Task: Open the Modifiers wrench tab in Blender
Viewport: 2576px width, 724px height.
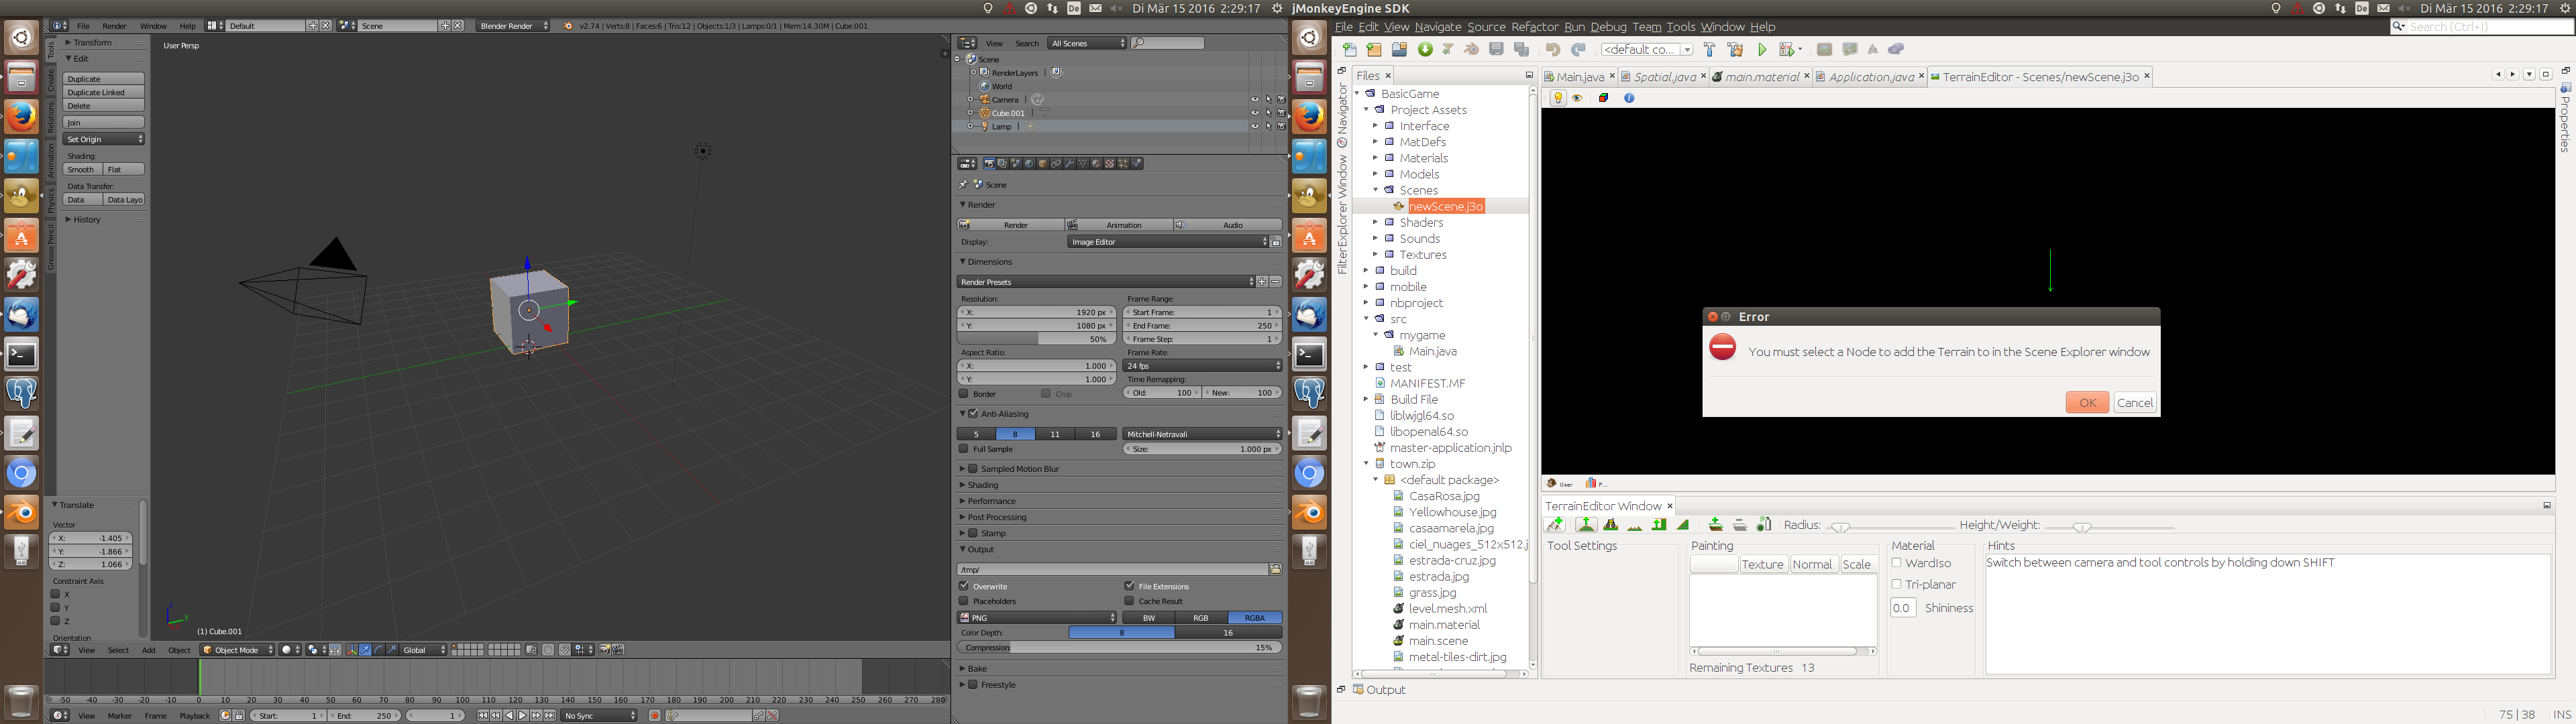Action: tap(1070, 163)
